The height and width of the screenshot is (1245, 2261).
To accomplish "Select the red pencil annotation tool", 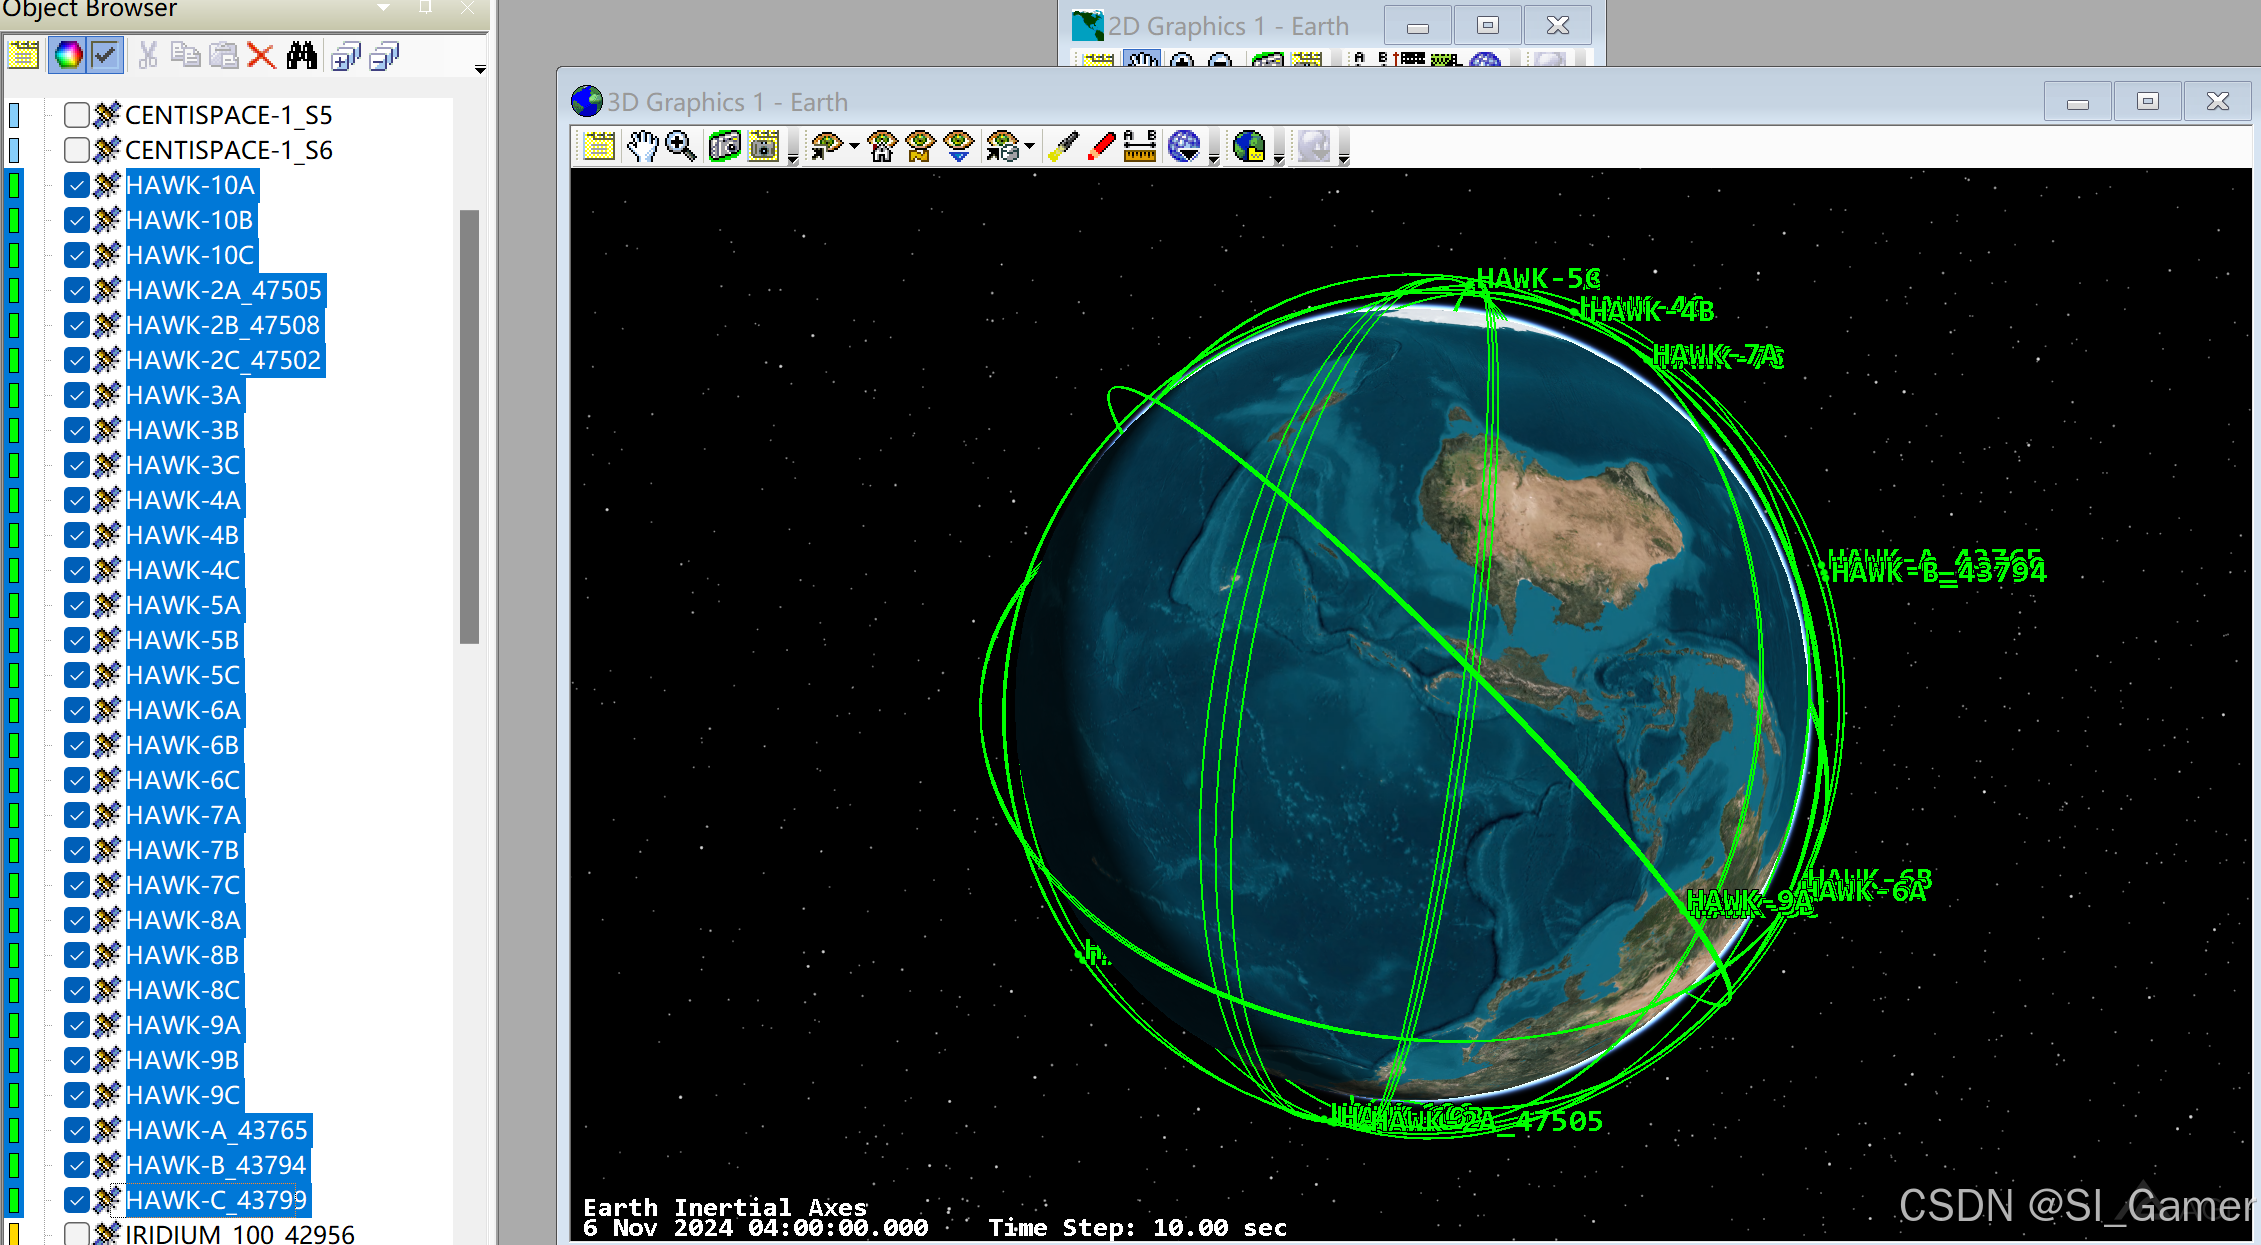I will (x=1101, y=147).
